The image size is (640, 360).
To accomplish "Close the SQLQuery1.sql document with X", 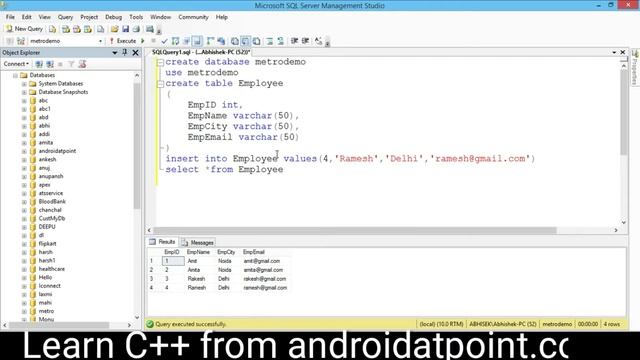I will click(x=623, y=52).
